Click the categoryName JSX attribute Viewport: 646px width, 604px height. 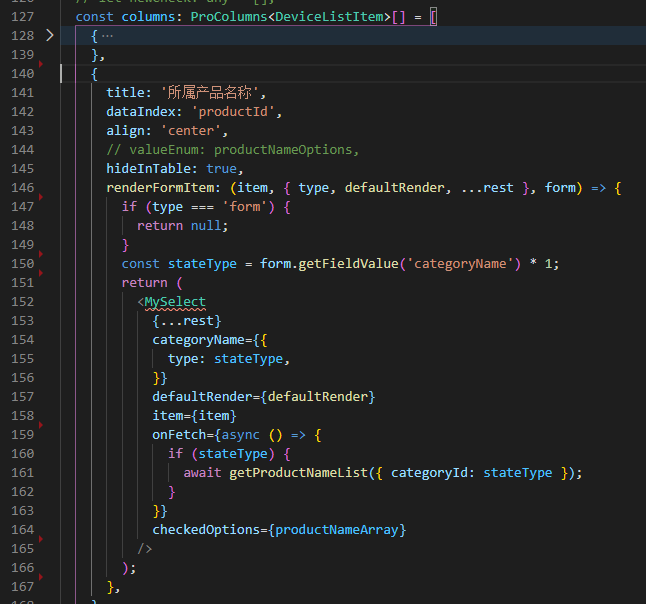pyautogui.click(x=199, y=340)
